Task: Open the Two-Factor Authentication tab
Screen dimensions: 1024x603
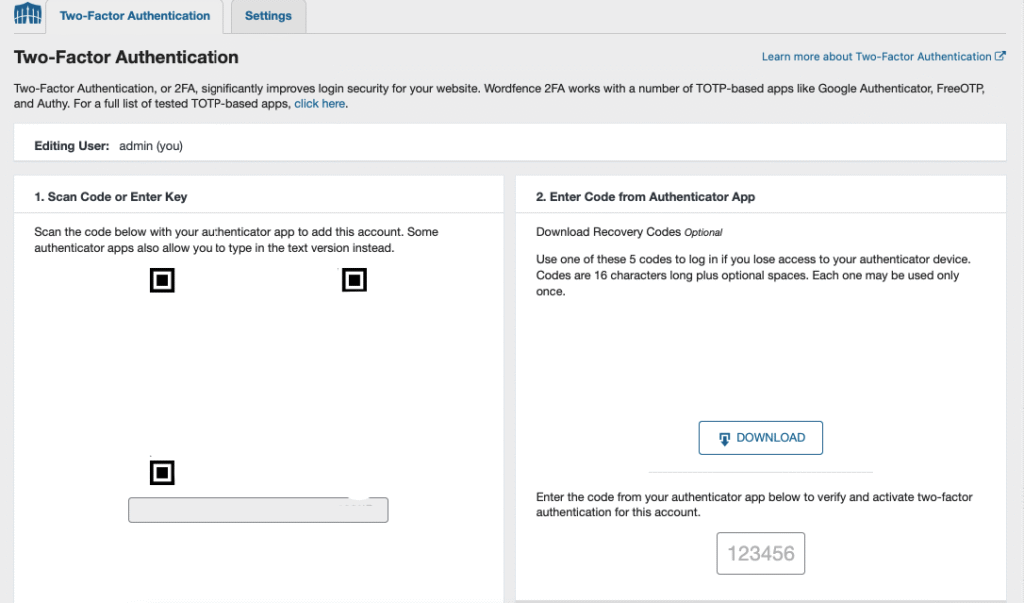Action: pos(135,16)
